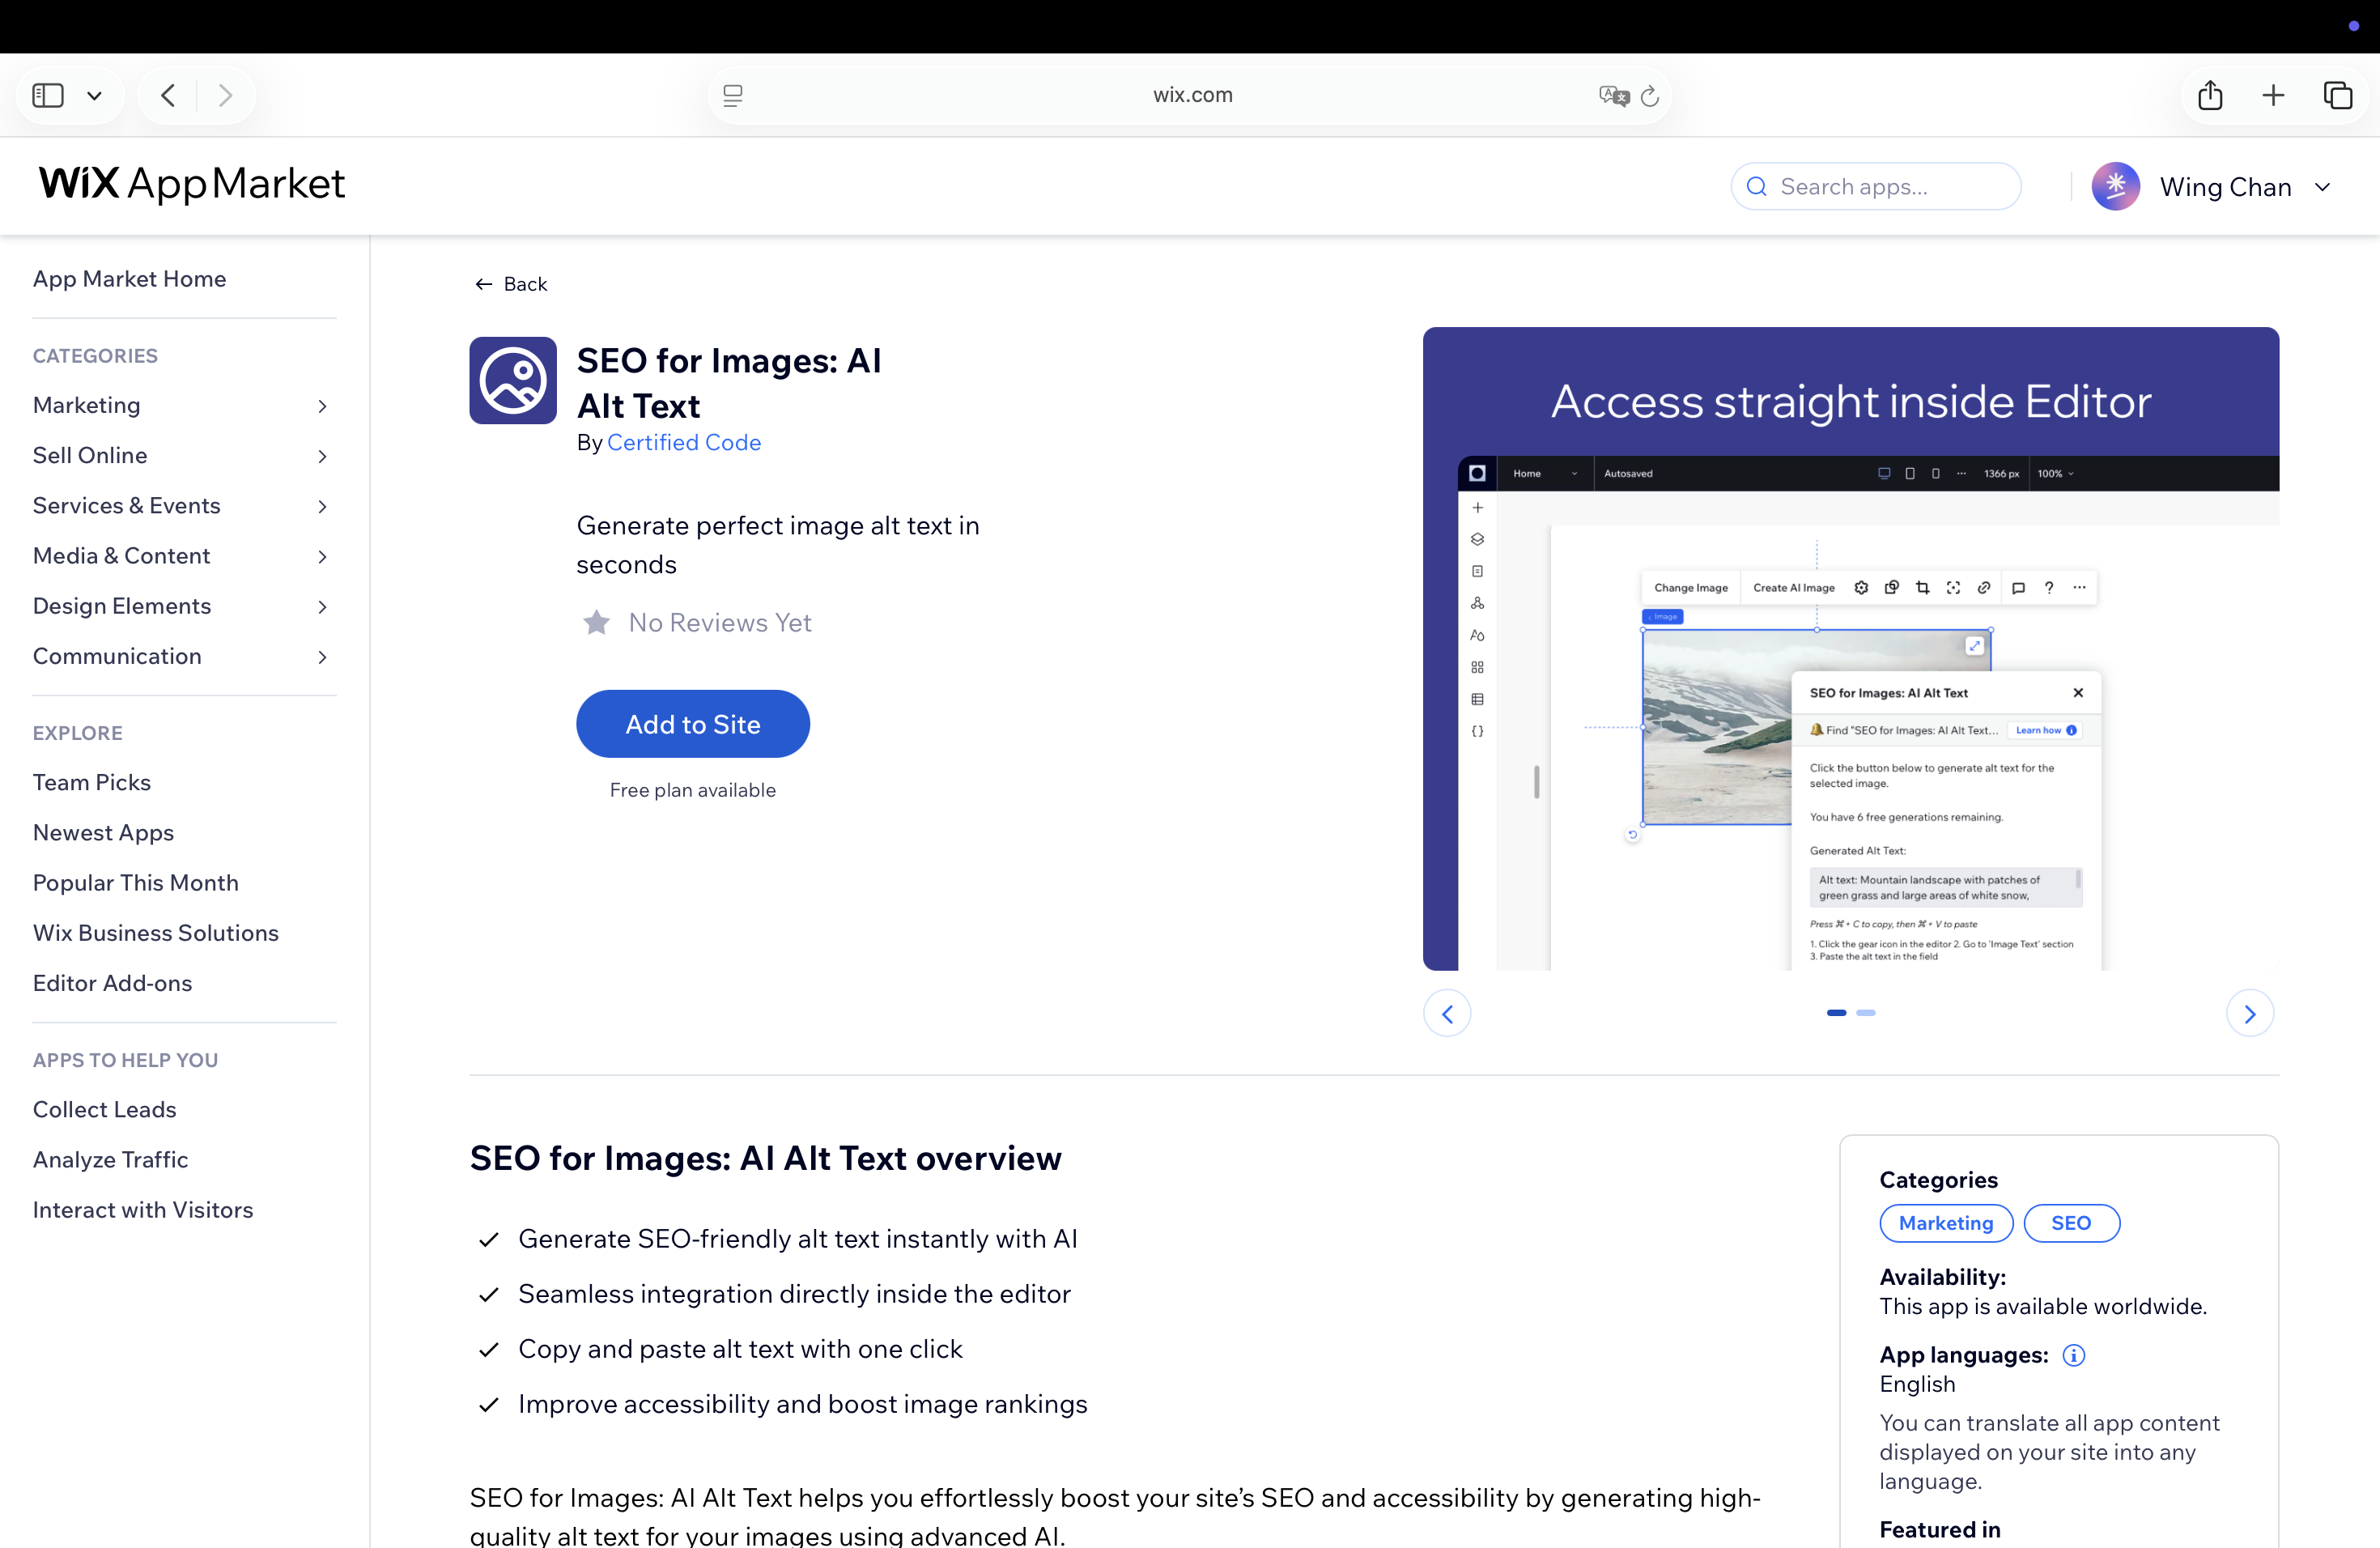Click the reviews star icon
This screenshot has width=2380, height=1548.
596,622
